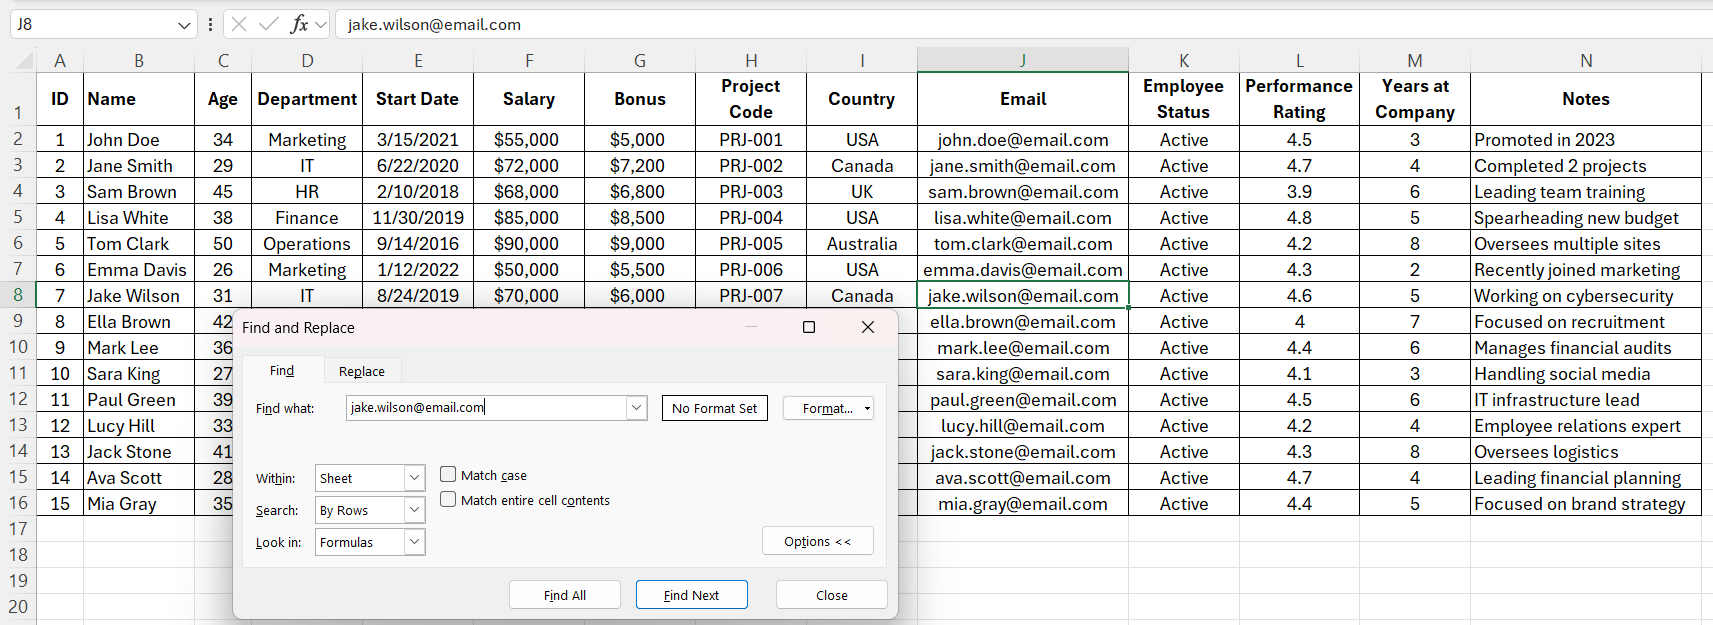Image resolution: width=1713 pixels, height=625 pixels.
Task: Click performance rating cell 3.9
Action: (x=1299, y=192)
